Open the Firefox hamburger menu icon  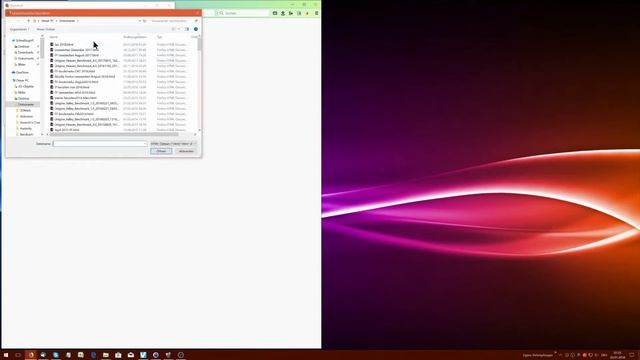(x=316, y=13)
